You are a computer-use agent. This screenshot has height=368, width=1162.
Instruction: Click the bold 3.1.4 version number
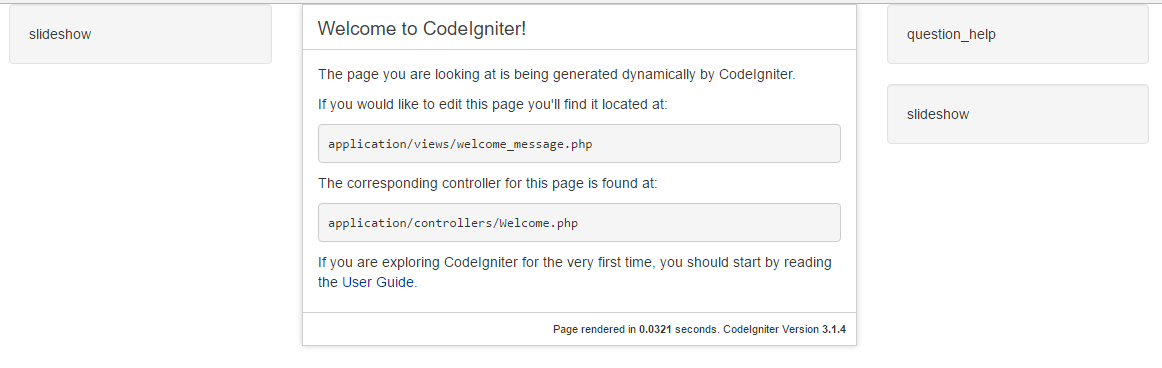[834, 329]
